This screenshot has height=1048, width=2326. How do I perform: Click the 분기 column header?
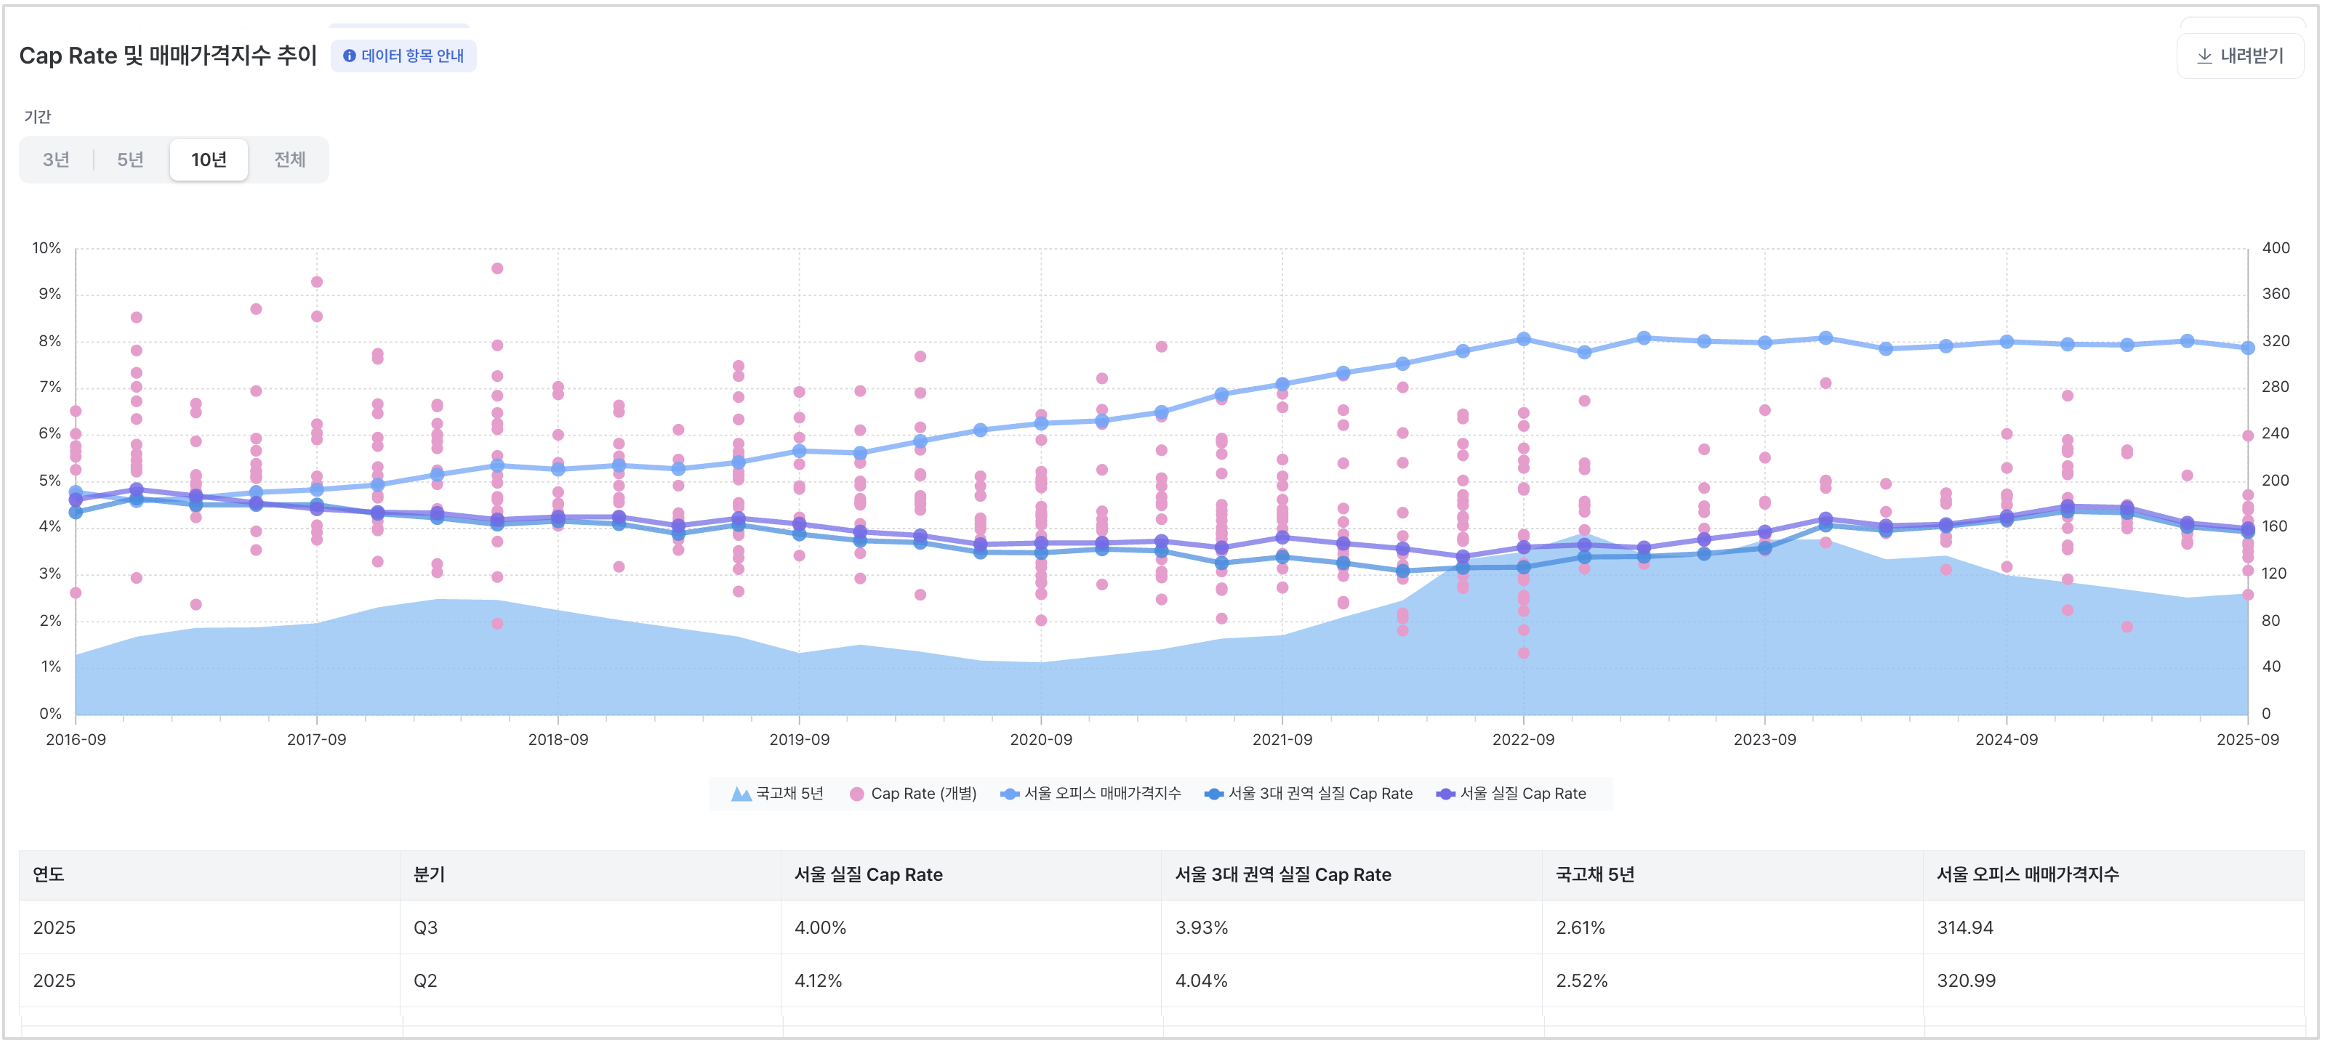click(x=429, y=875)
